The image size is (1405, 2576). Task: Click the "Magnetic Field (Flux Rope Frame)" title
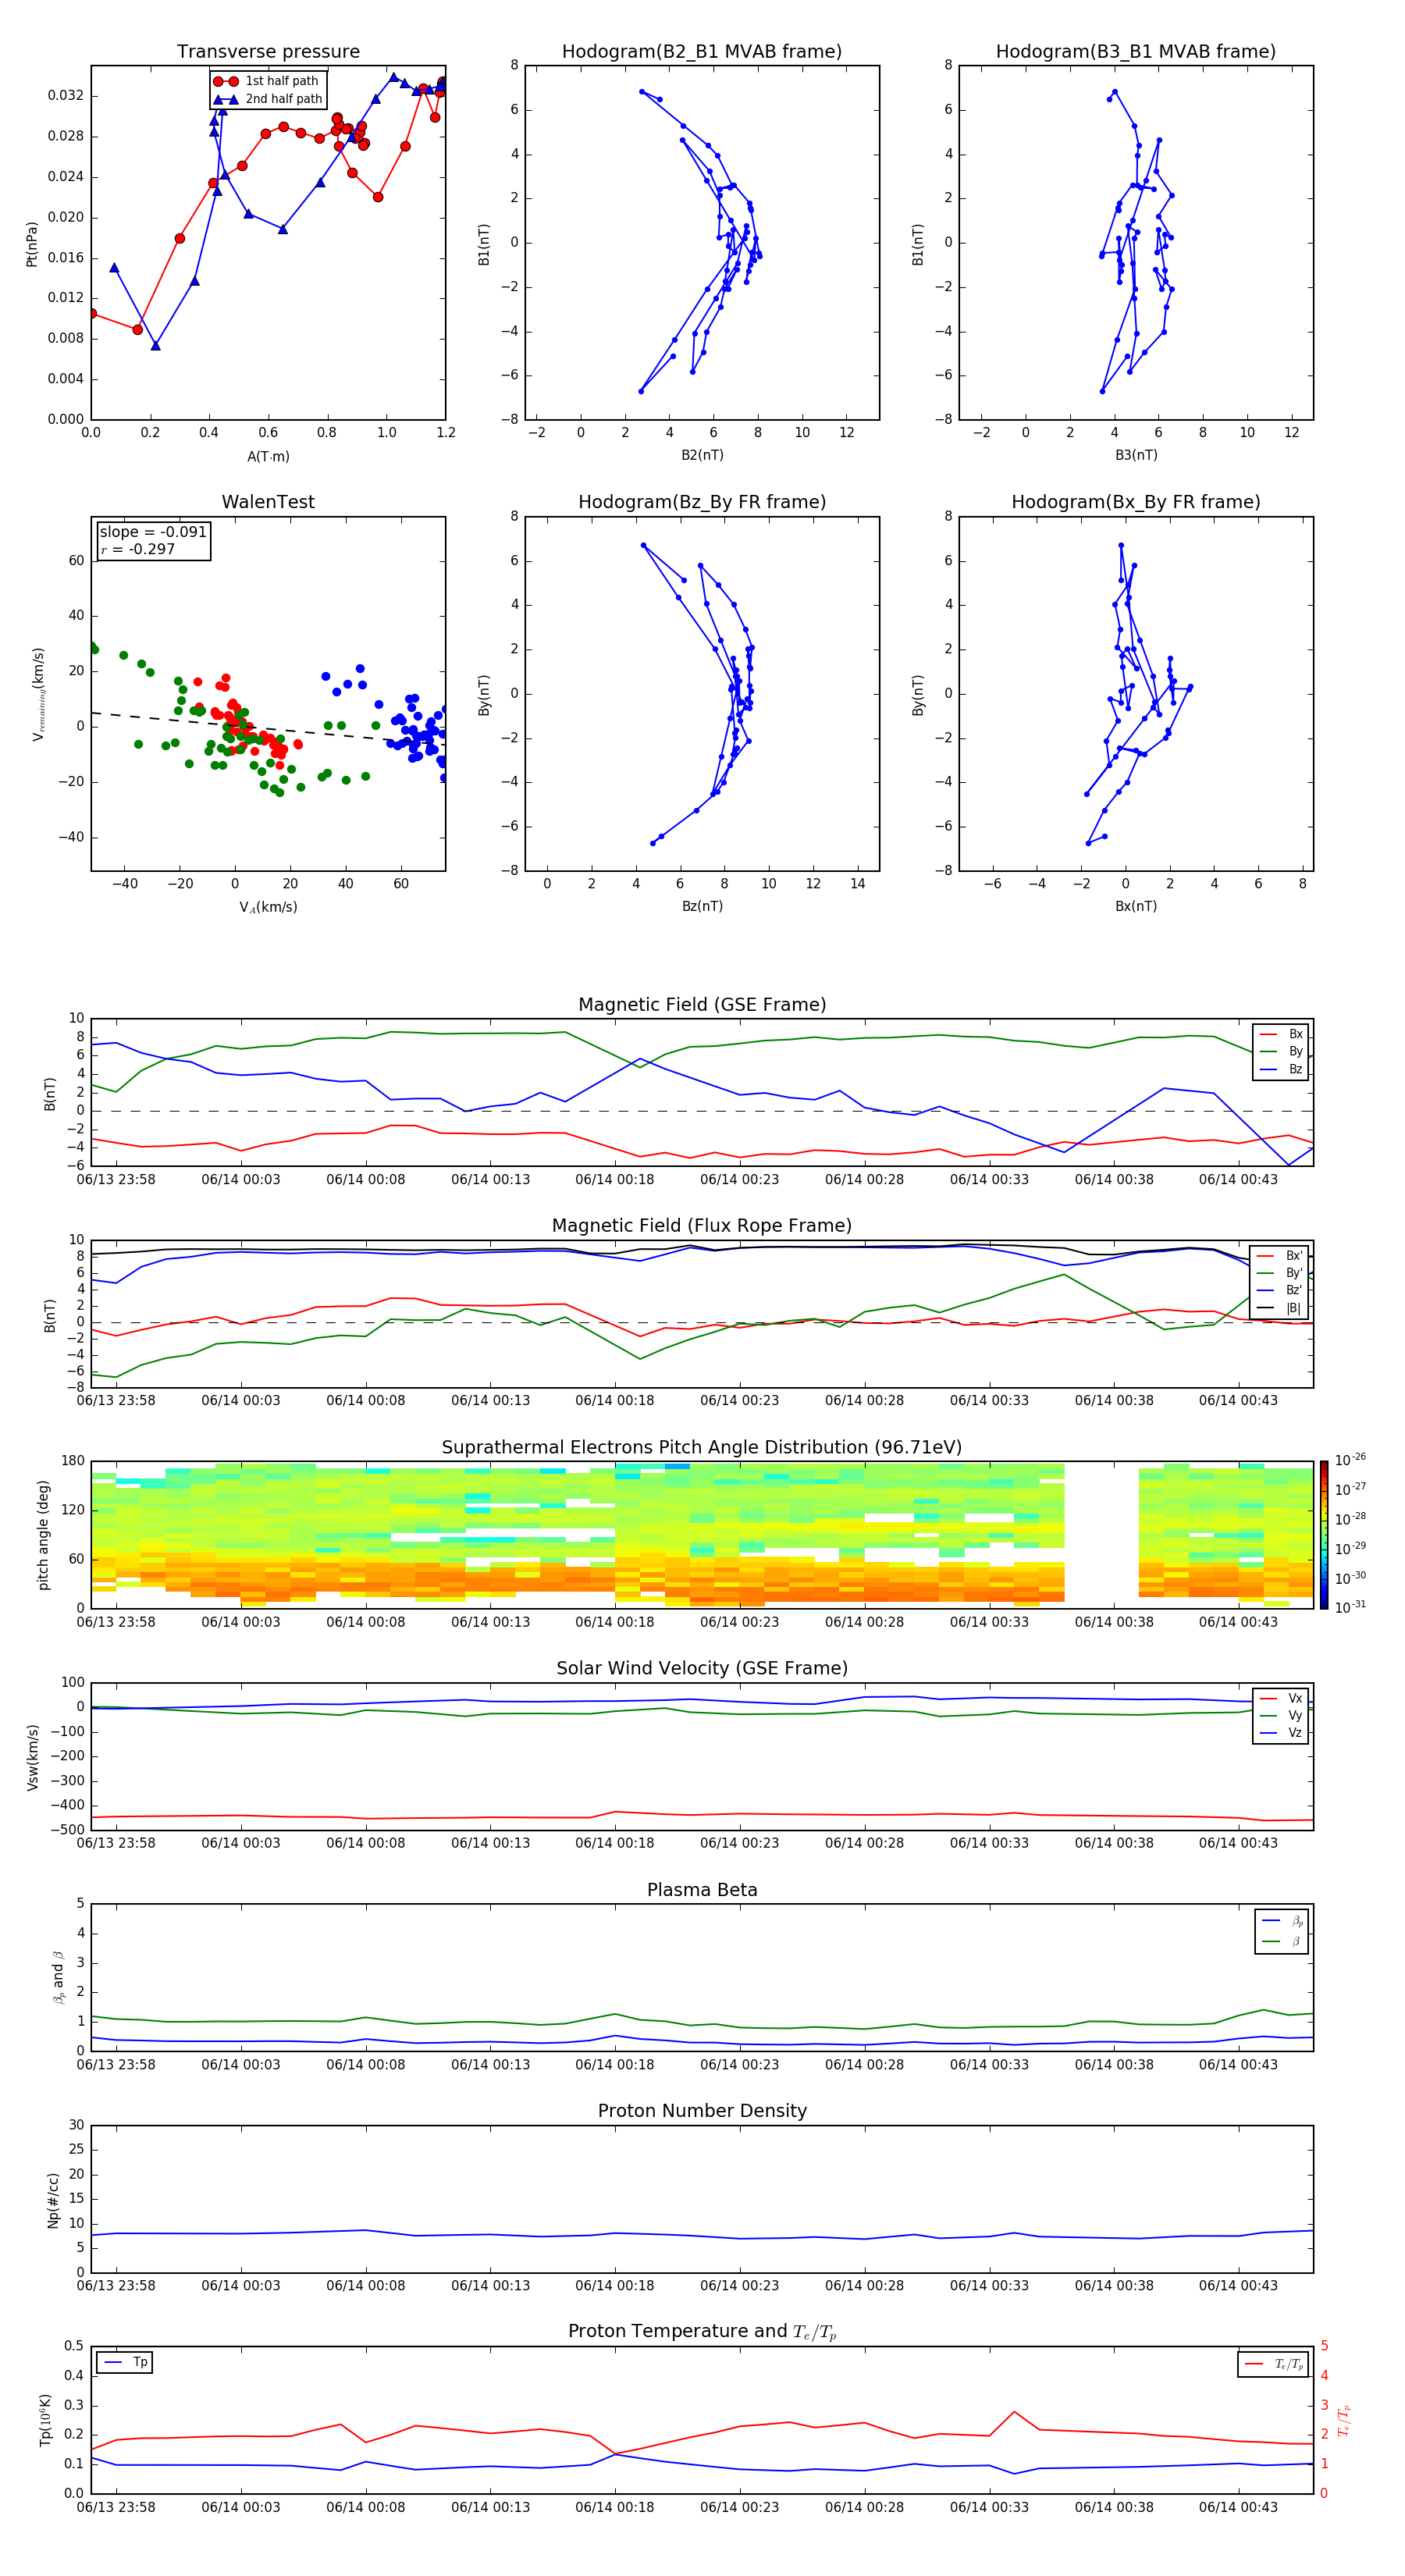702,1226
